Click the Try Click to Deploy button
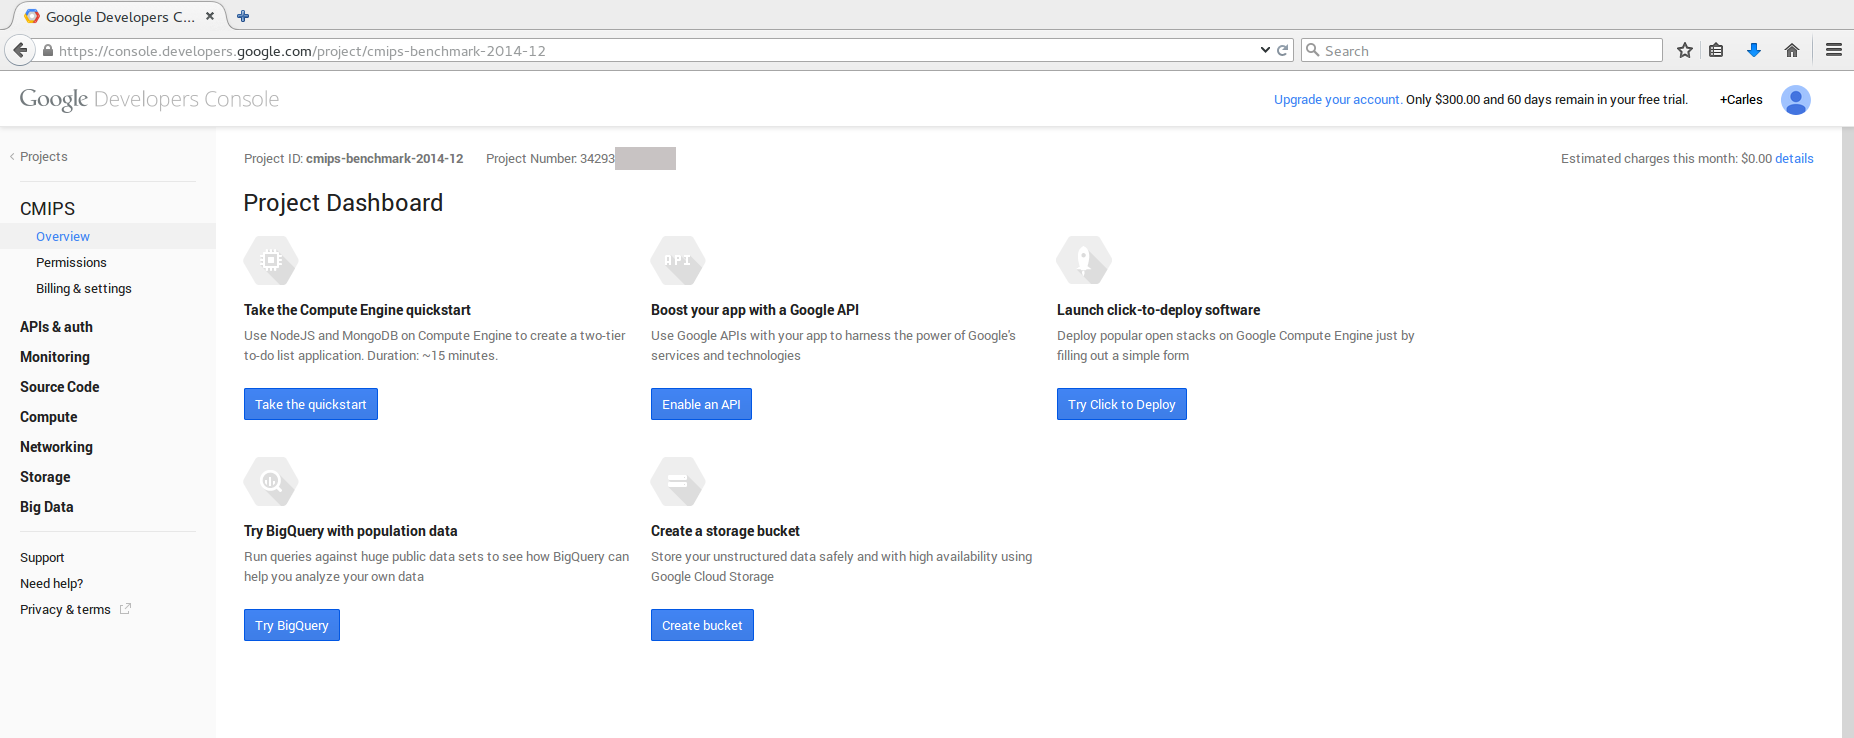Screen dimensions: 1854x738 (1122, 404)
